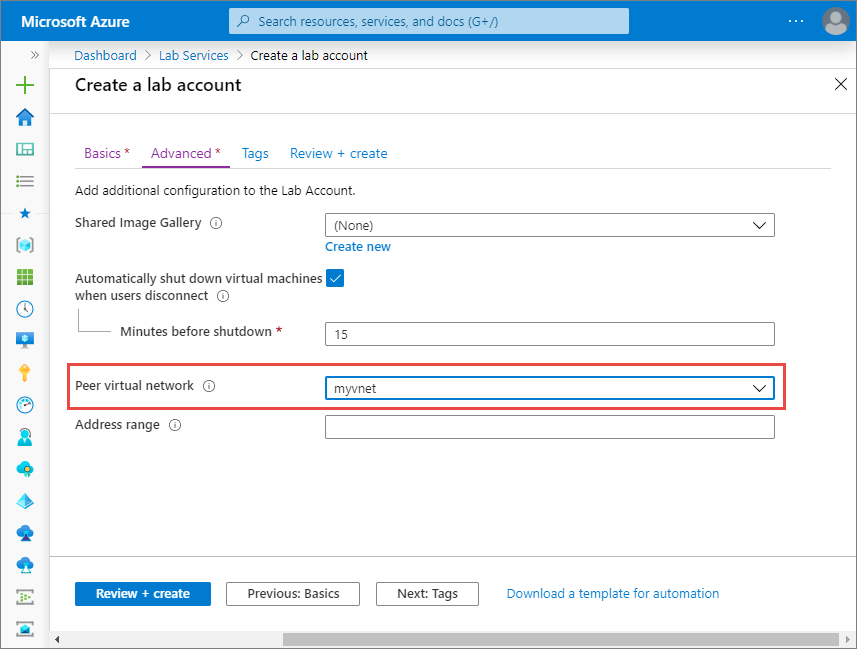Open the All services list icon
The height and width of the screenshot is (649, 857).
pos(25,181)
